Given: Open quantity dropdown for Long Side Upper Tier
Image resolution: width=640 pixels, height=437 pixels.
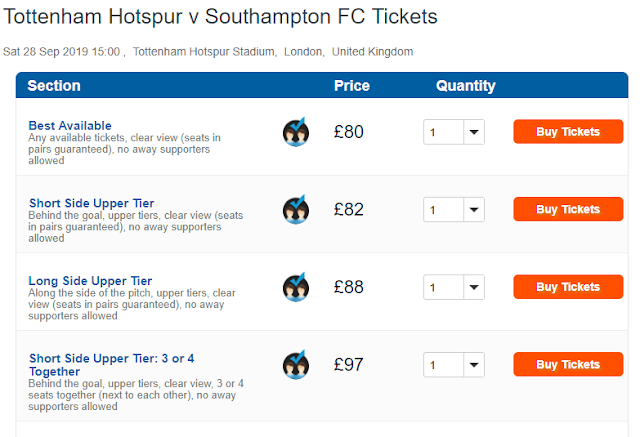Looking at the screenshot, I should click(x=453, y=287).
